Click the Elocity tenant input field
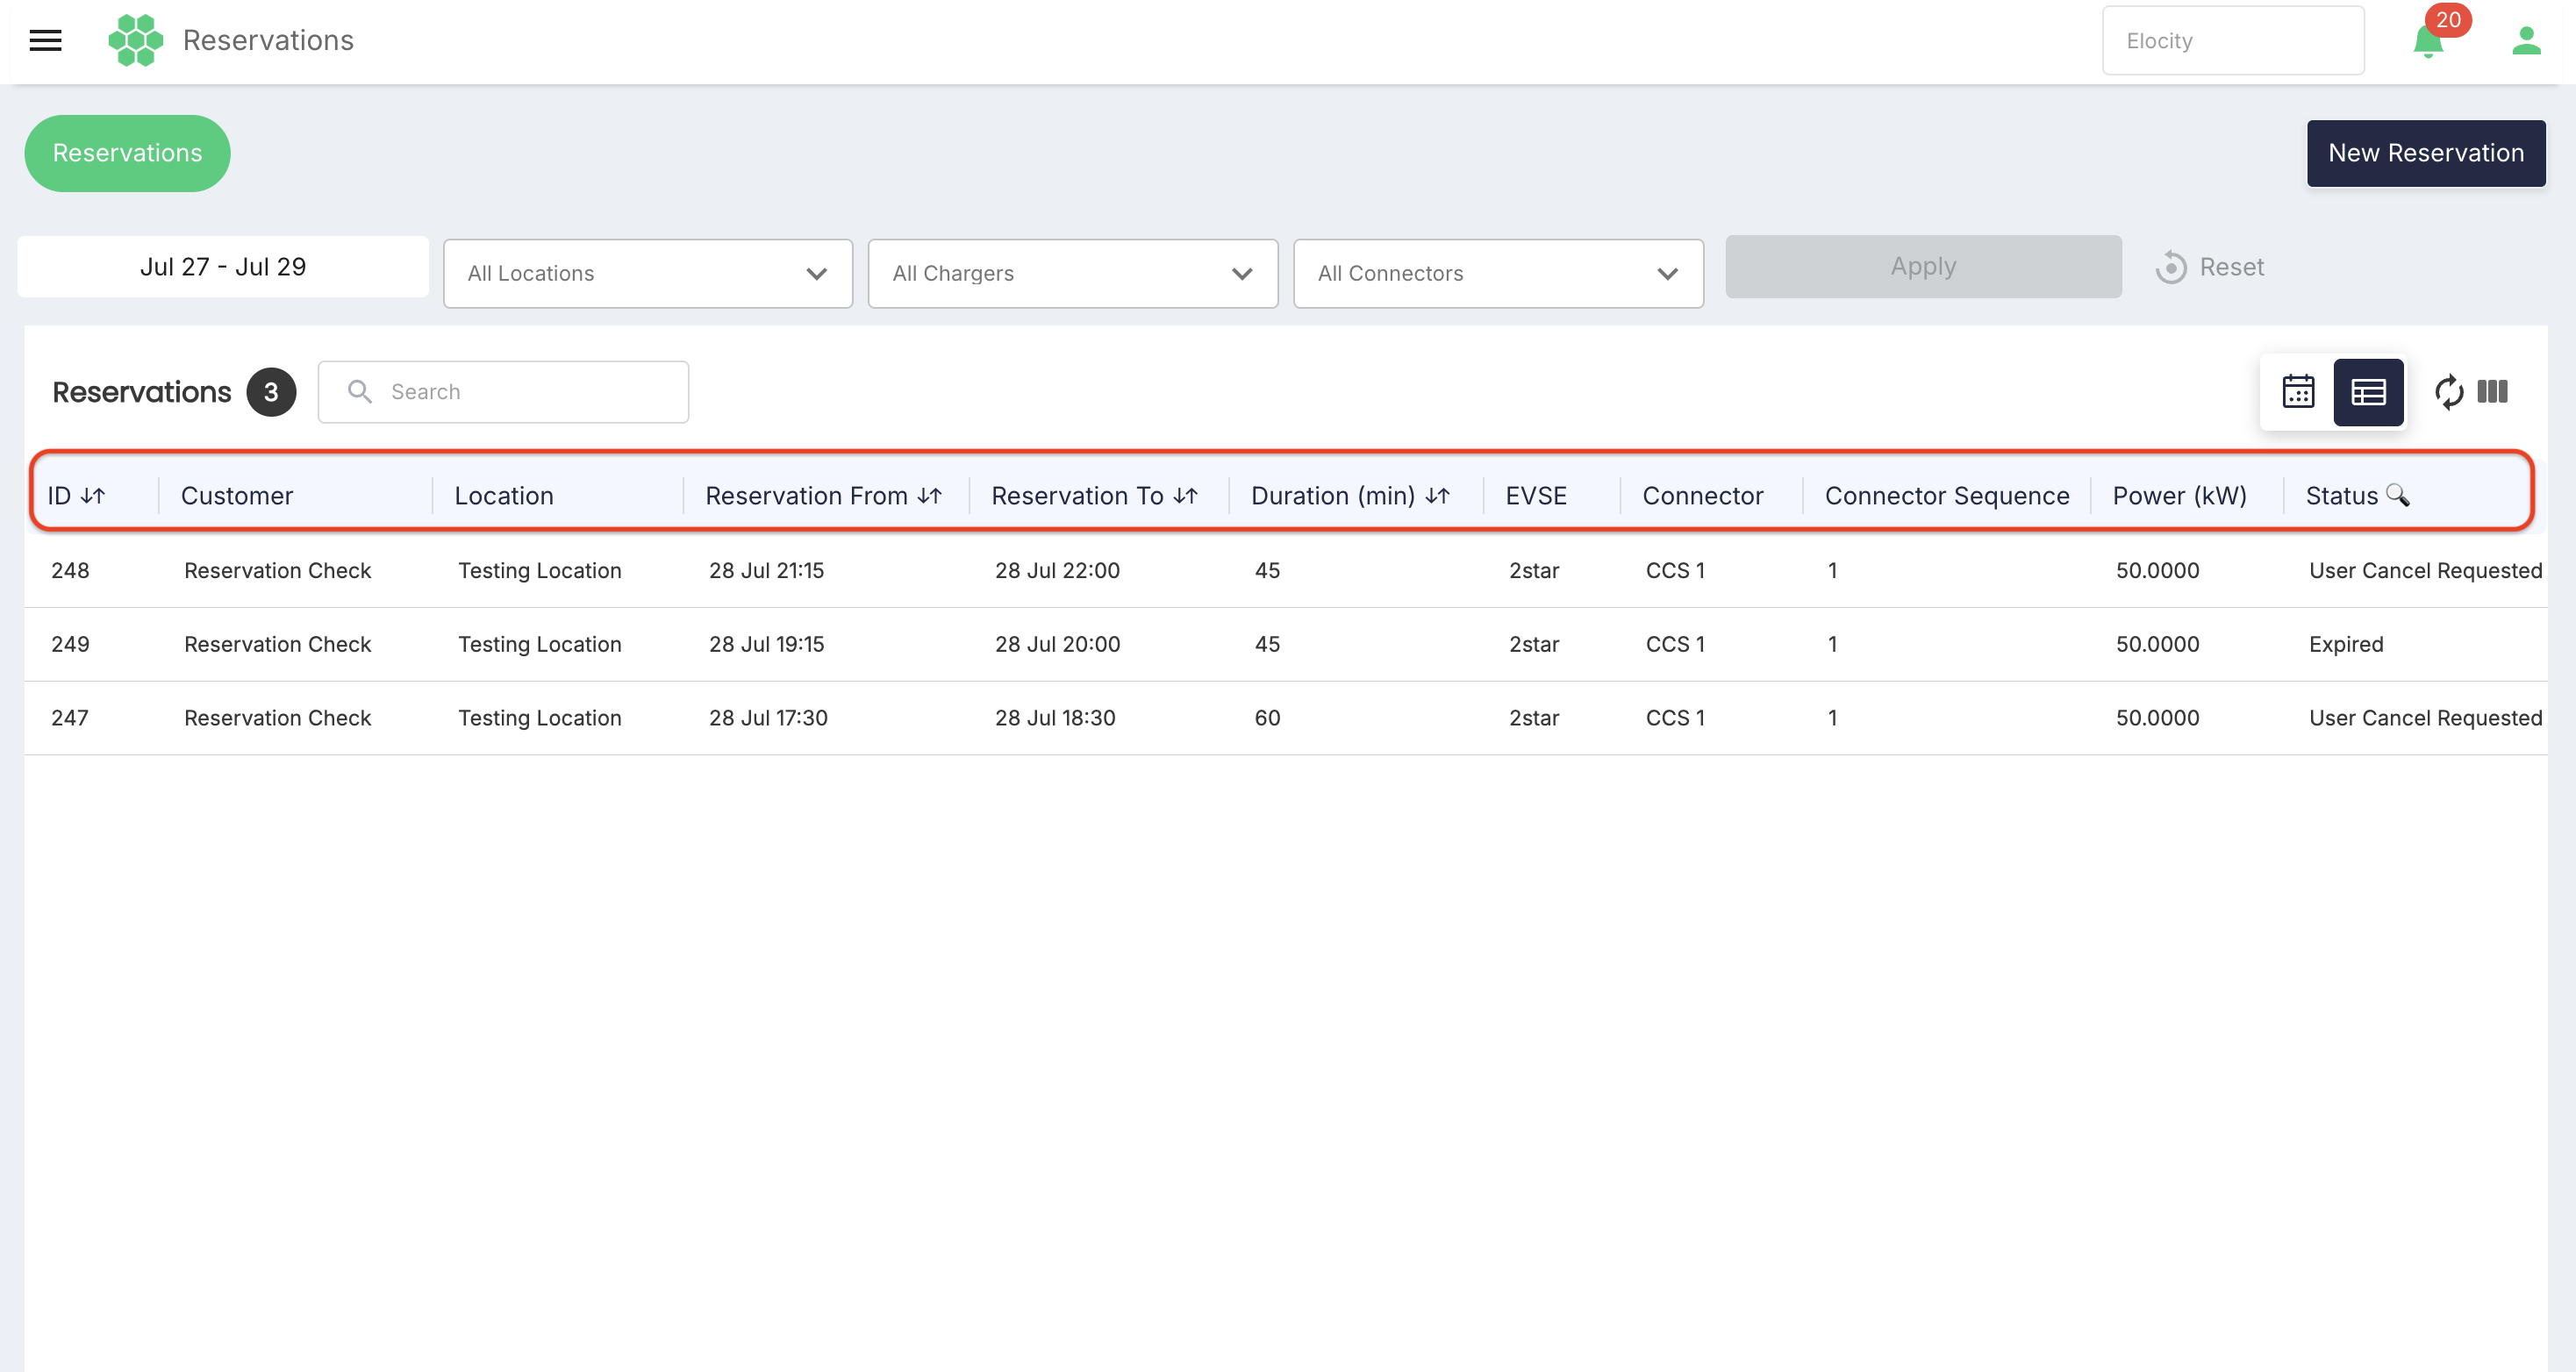 tap(2233, 41)
